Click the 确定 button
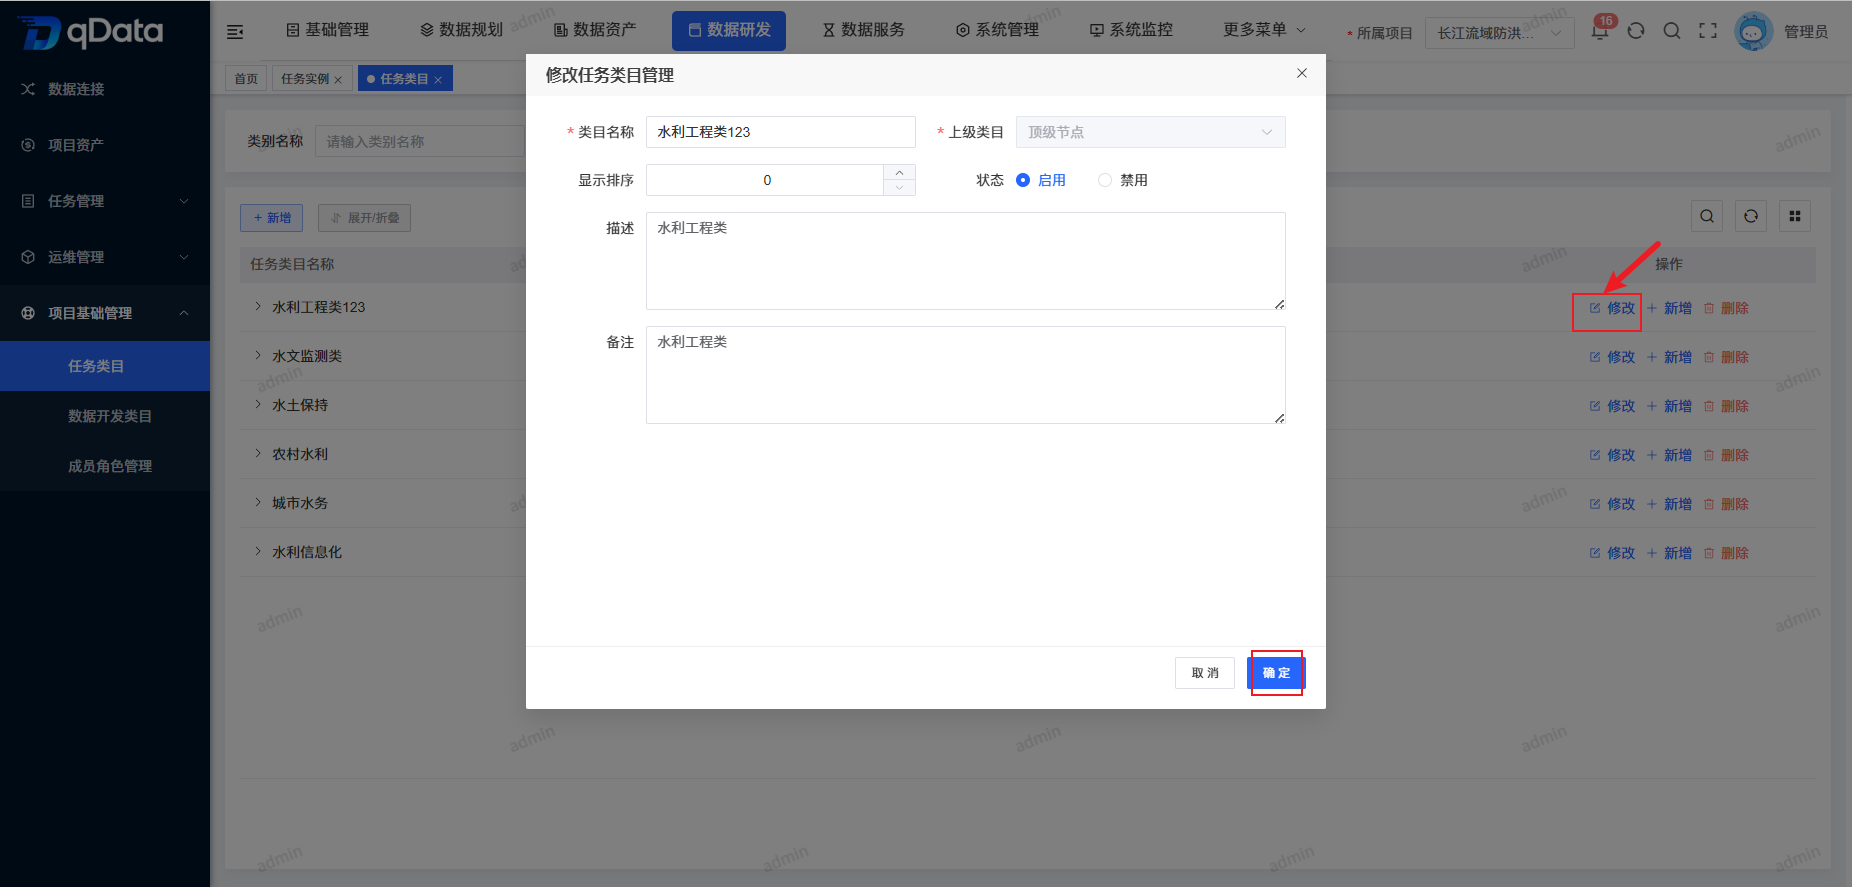The height and width of the screenshot is (887, 1852). point(1276,673)
